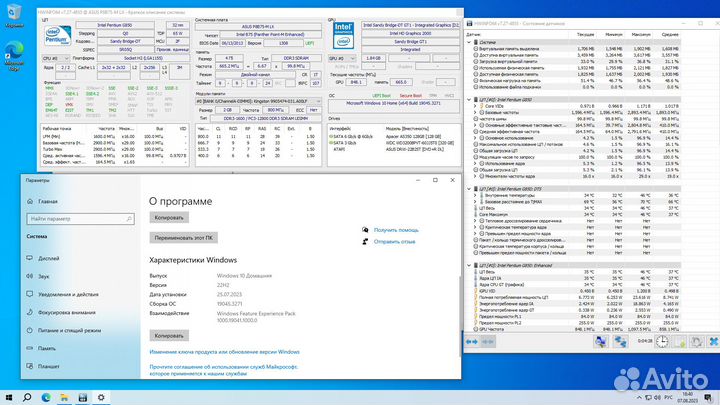This screenshot has width=720, height=405.
Task: Open the notification center tray icon
Action: pyautogui.click(x=709, y=398)
